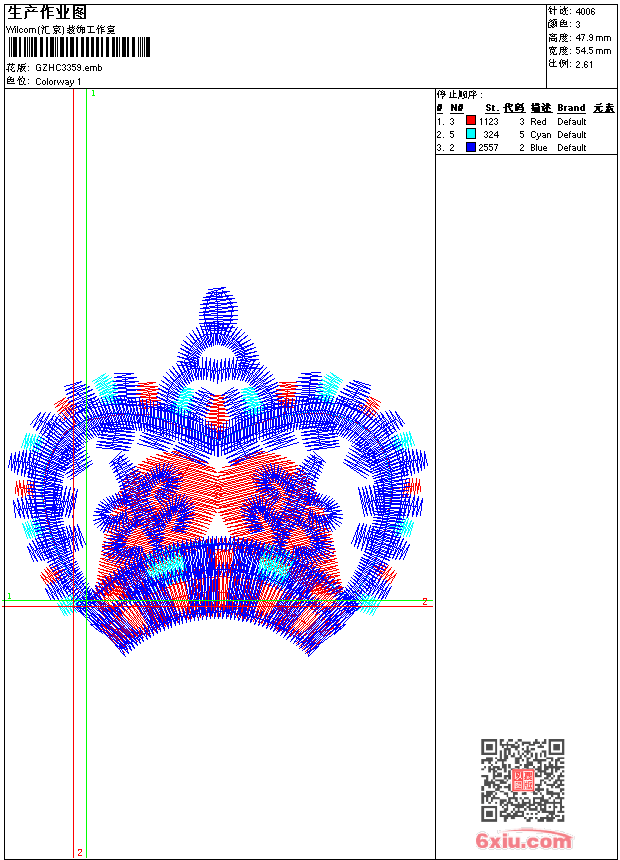Screen dimensions: 620x860
Task: Select stitch count 1123 in Red row
Action: coord(488,121)
